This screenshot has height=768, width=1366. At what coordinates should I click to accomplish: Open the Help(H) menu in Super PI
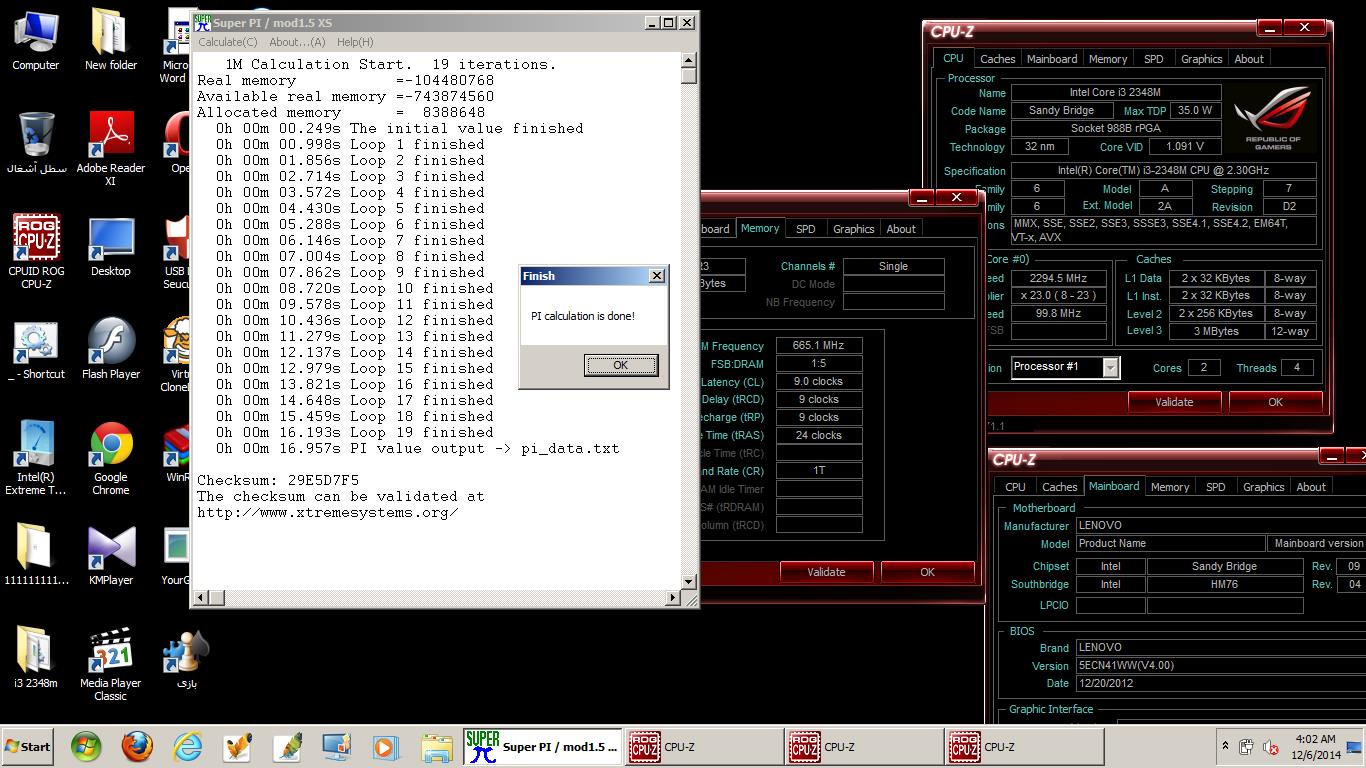click(355, 42)
